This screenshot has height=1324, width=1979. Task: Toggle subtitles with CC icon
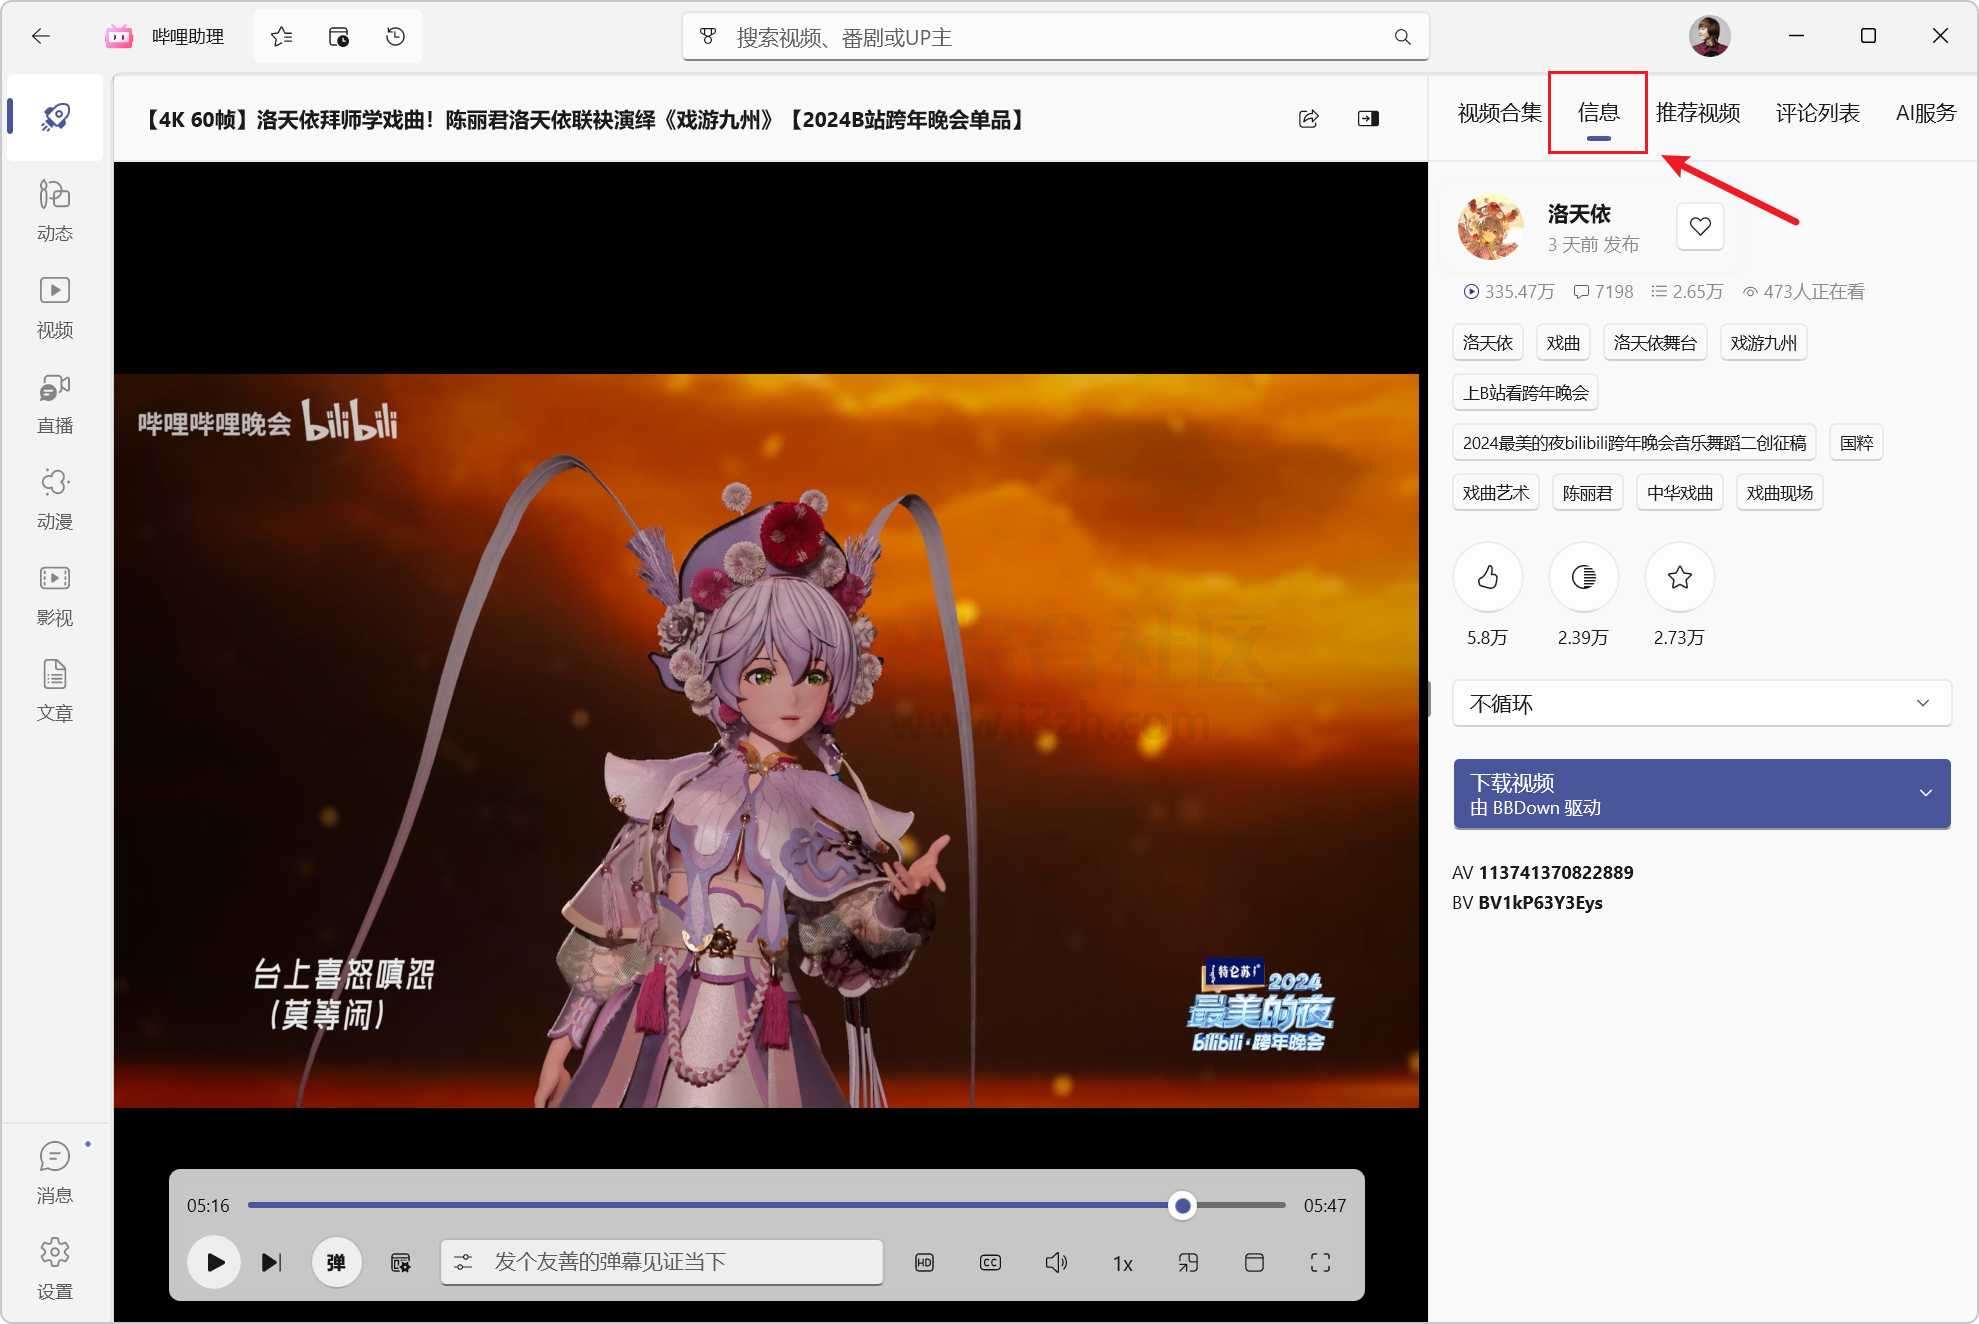(x=990, y=1262)
